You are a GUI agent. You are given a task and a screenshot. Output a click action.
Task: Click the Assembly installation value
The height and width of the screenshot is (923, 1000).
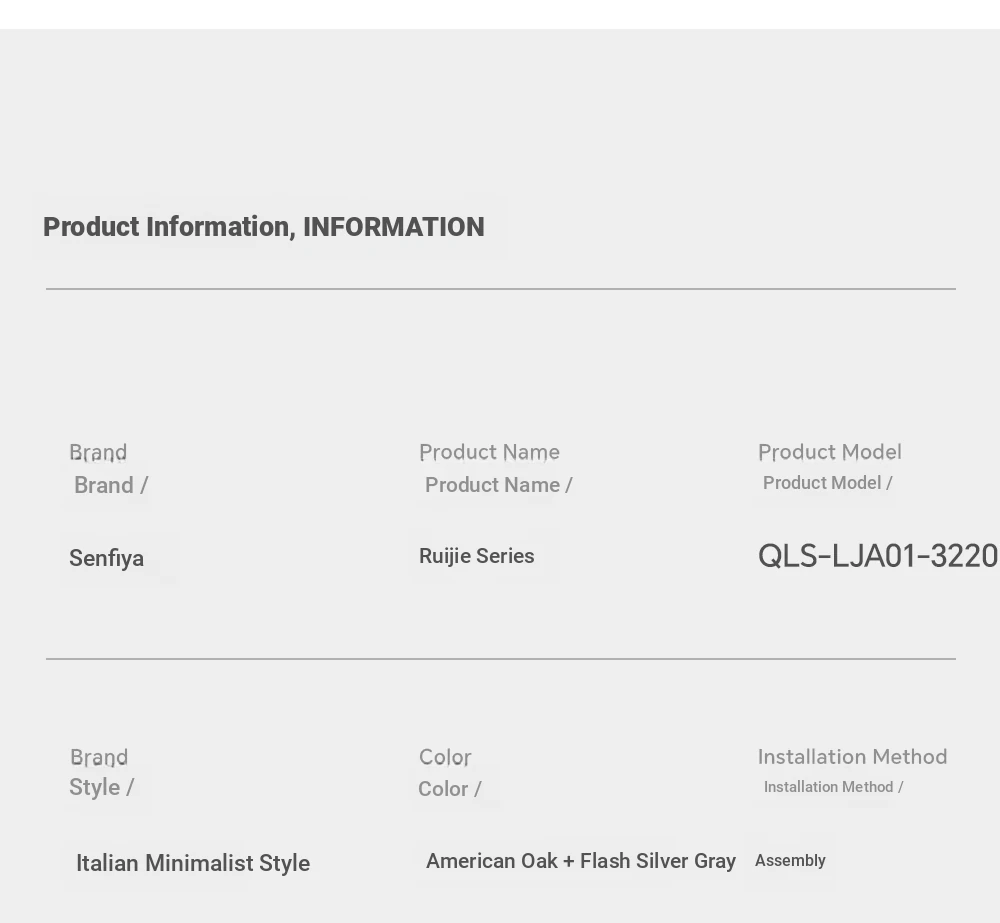(790, 860)
